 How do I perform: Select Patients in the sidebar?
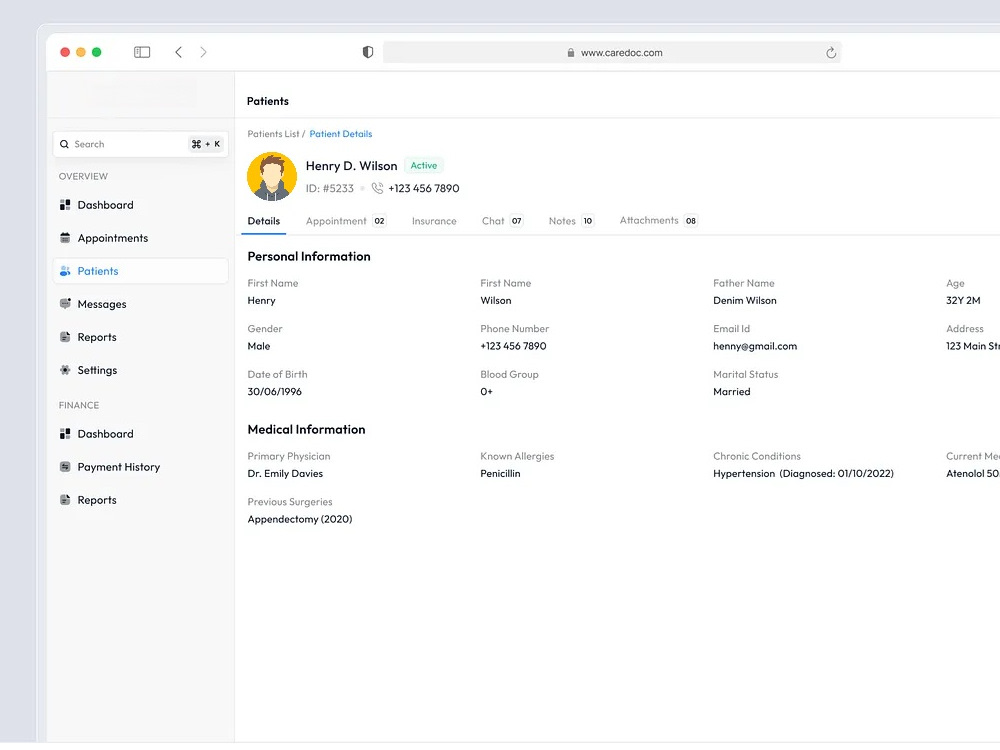[140, 271]
